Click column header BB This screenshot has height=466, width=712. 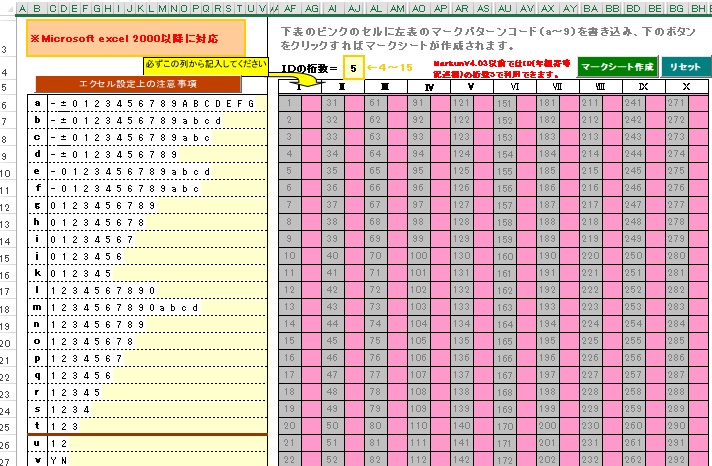click(x=612, y=8)
